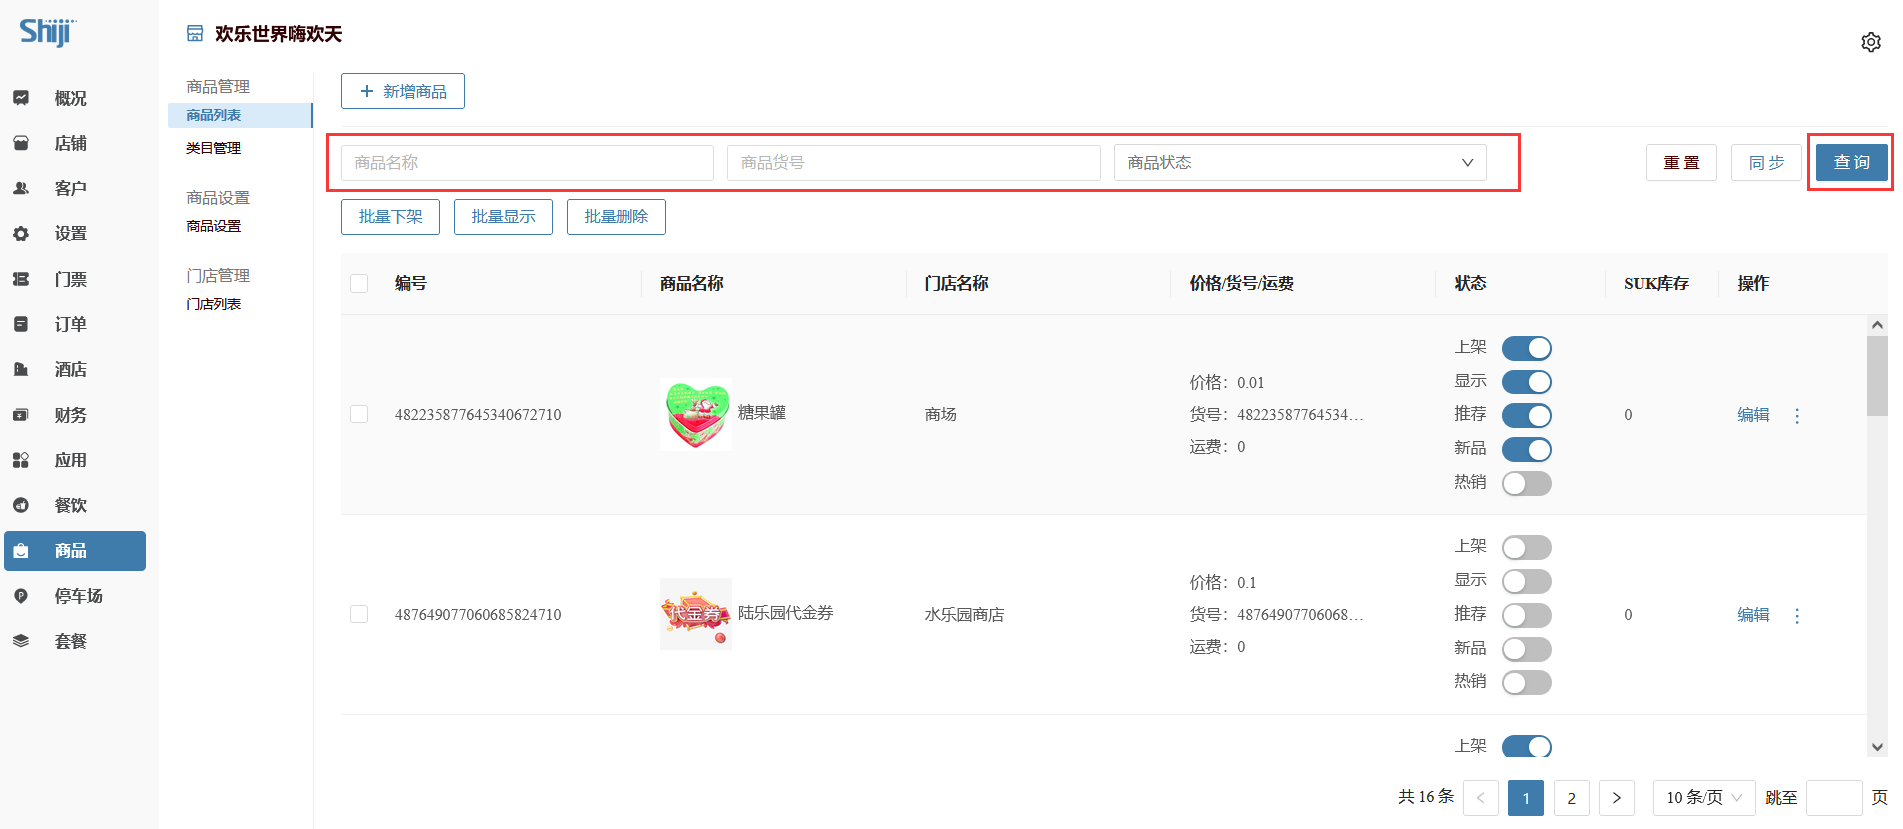This screenshot has height=829, width=1903.
Task: Open 类目管理 submenu item
Action: pyautogui.click(x=213, y=148)
